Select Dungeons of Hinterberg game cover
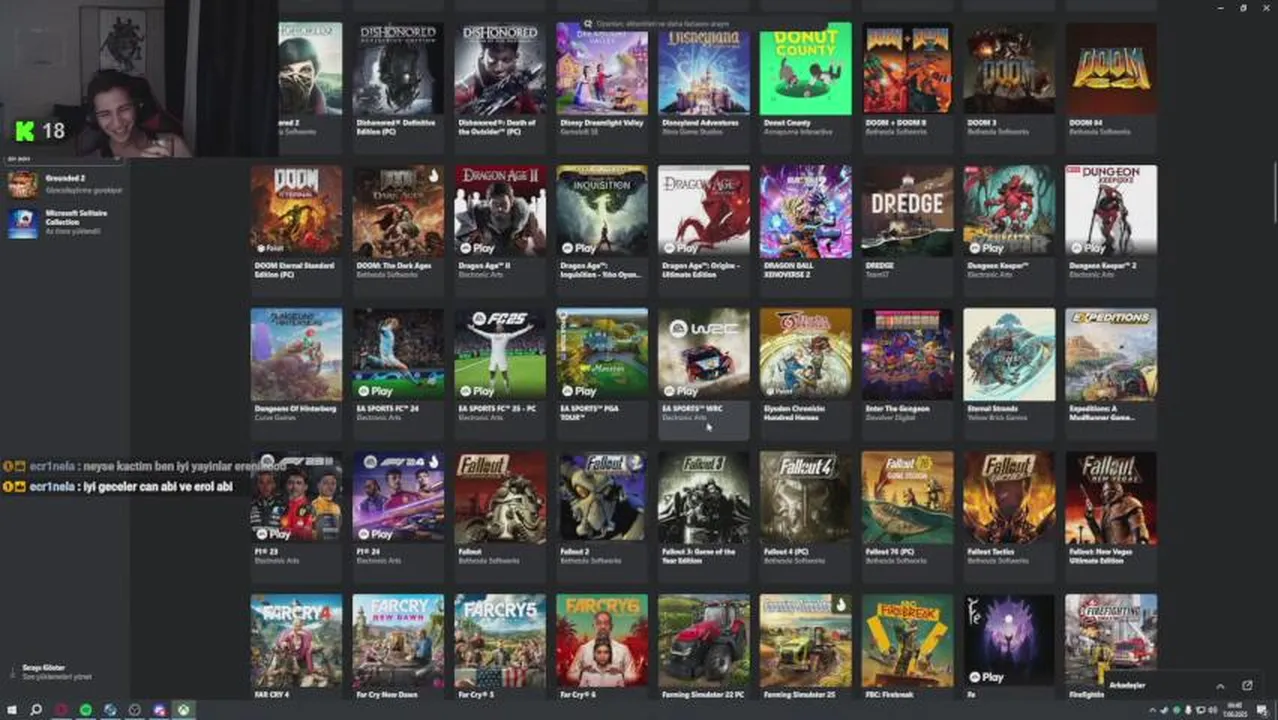 296,354
